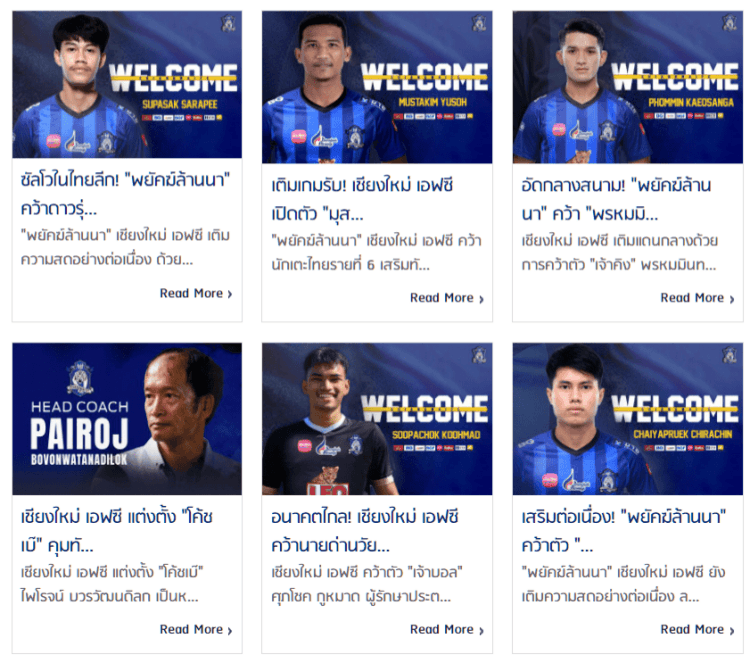Screen dimensions: 750x663
Task: Click the Soopachok Koohmad welcome banner image
Action: click(377, 419)
